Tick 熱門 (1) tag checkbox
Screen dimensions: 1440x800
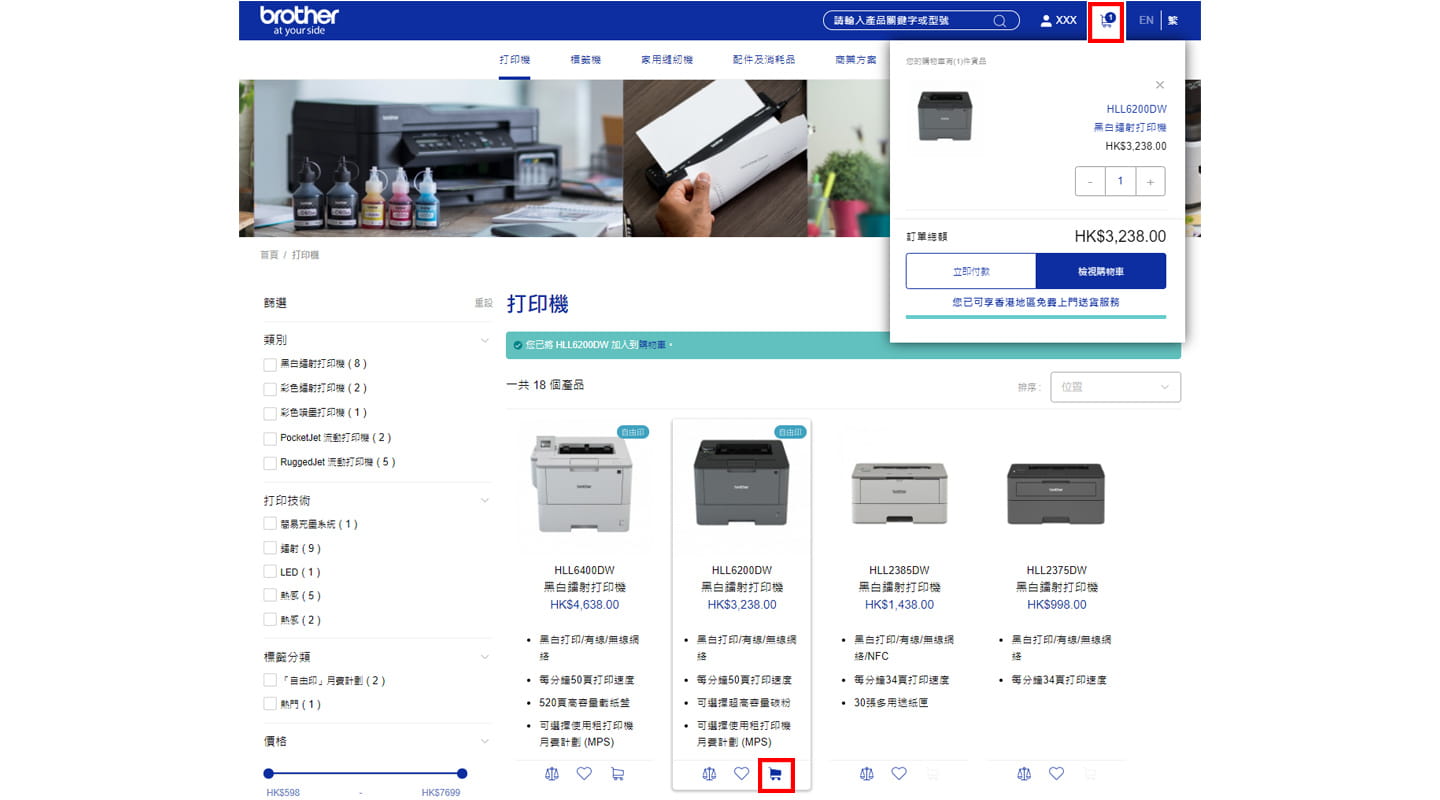point(270,704)
